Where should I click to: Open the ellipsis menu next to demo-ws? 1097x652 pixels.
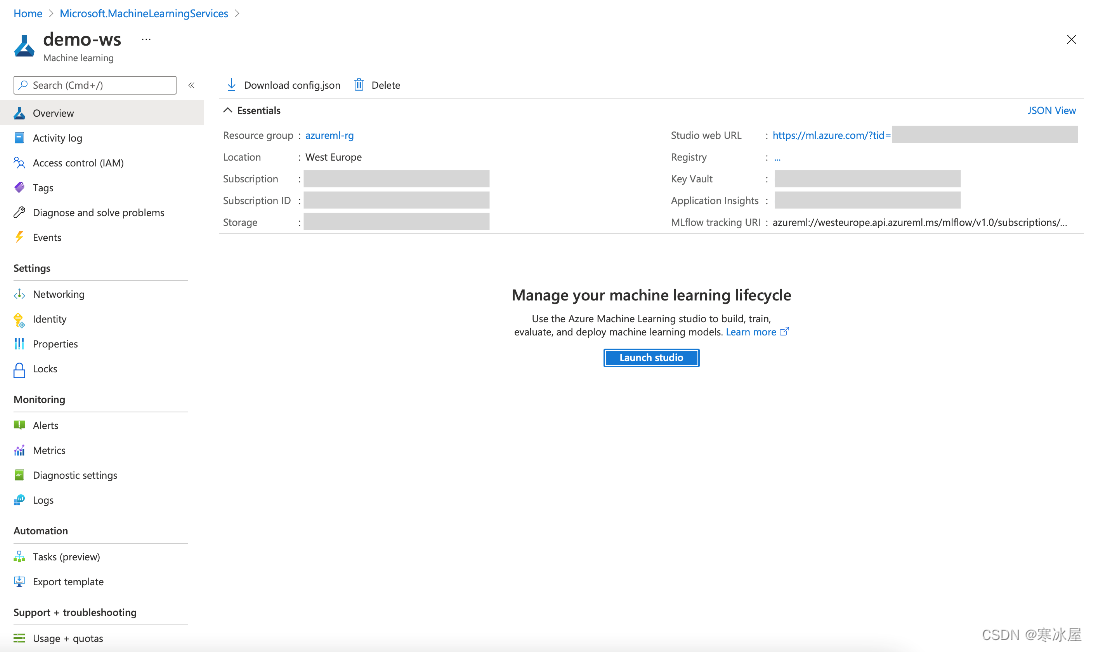146,39
